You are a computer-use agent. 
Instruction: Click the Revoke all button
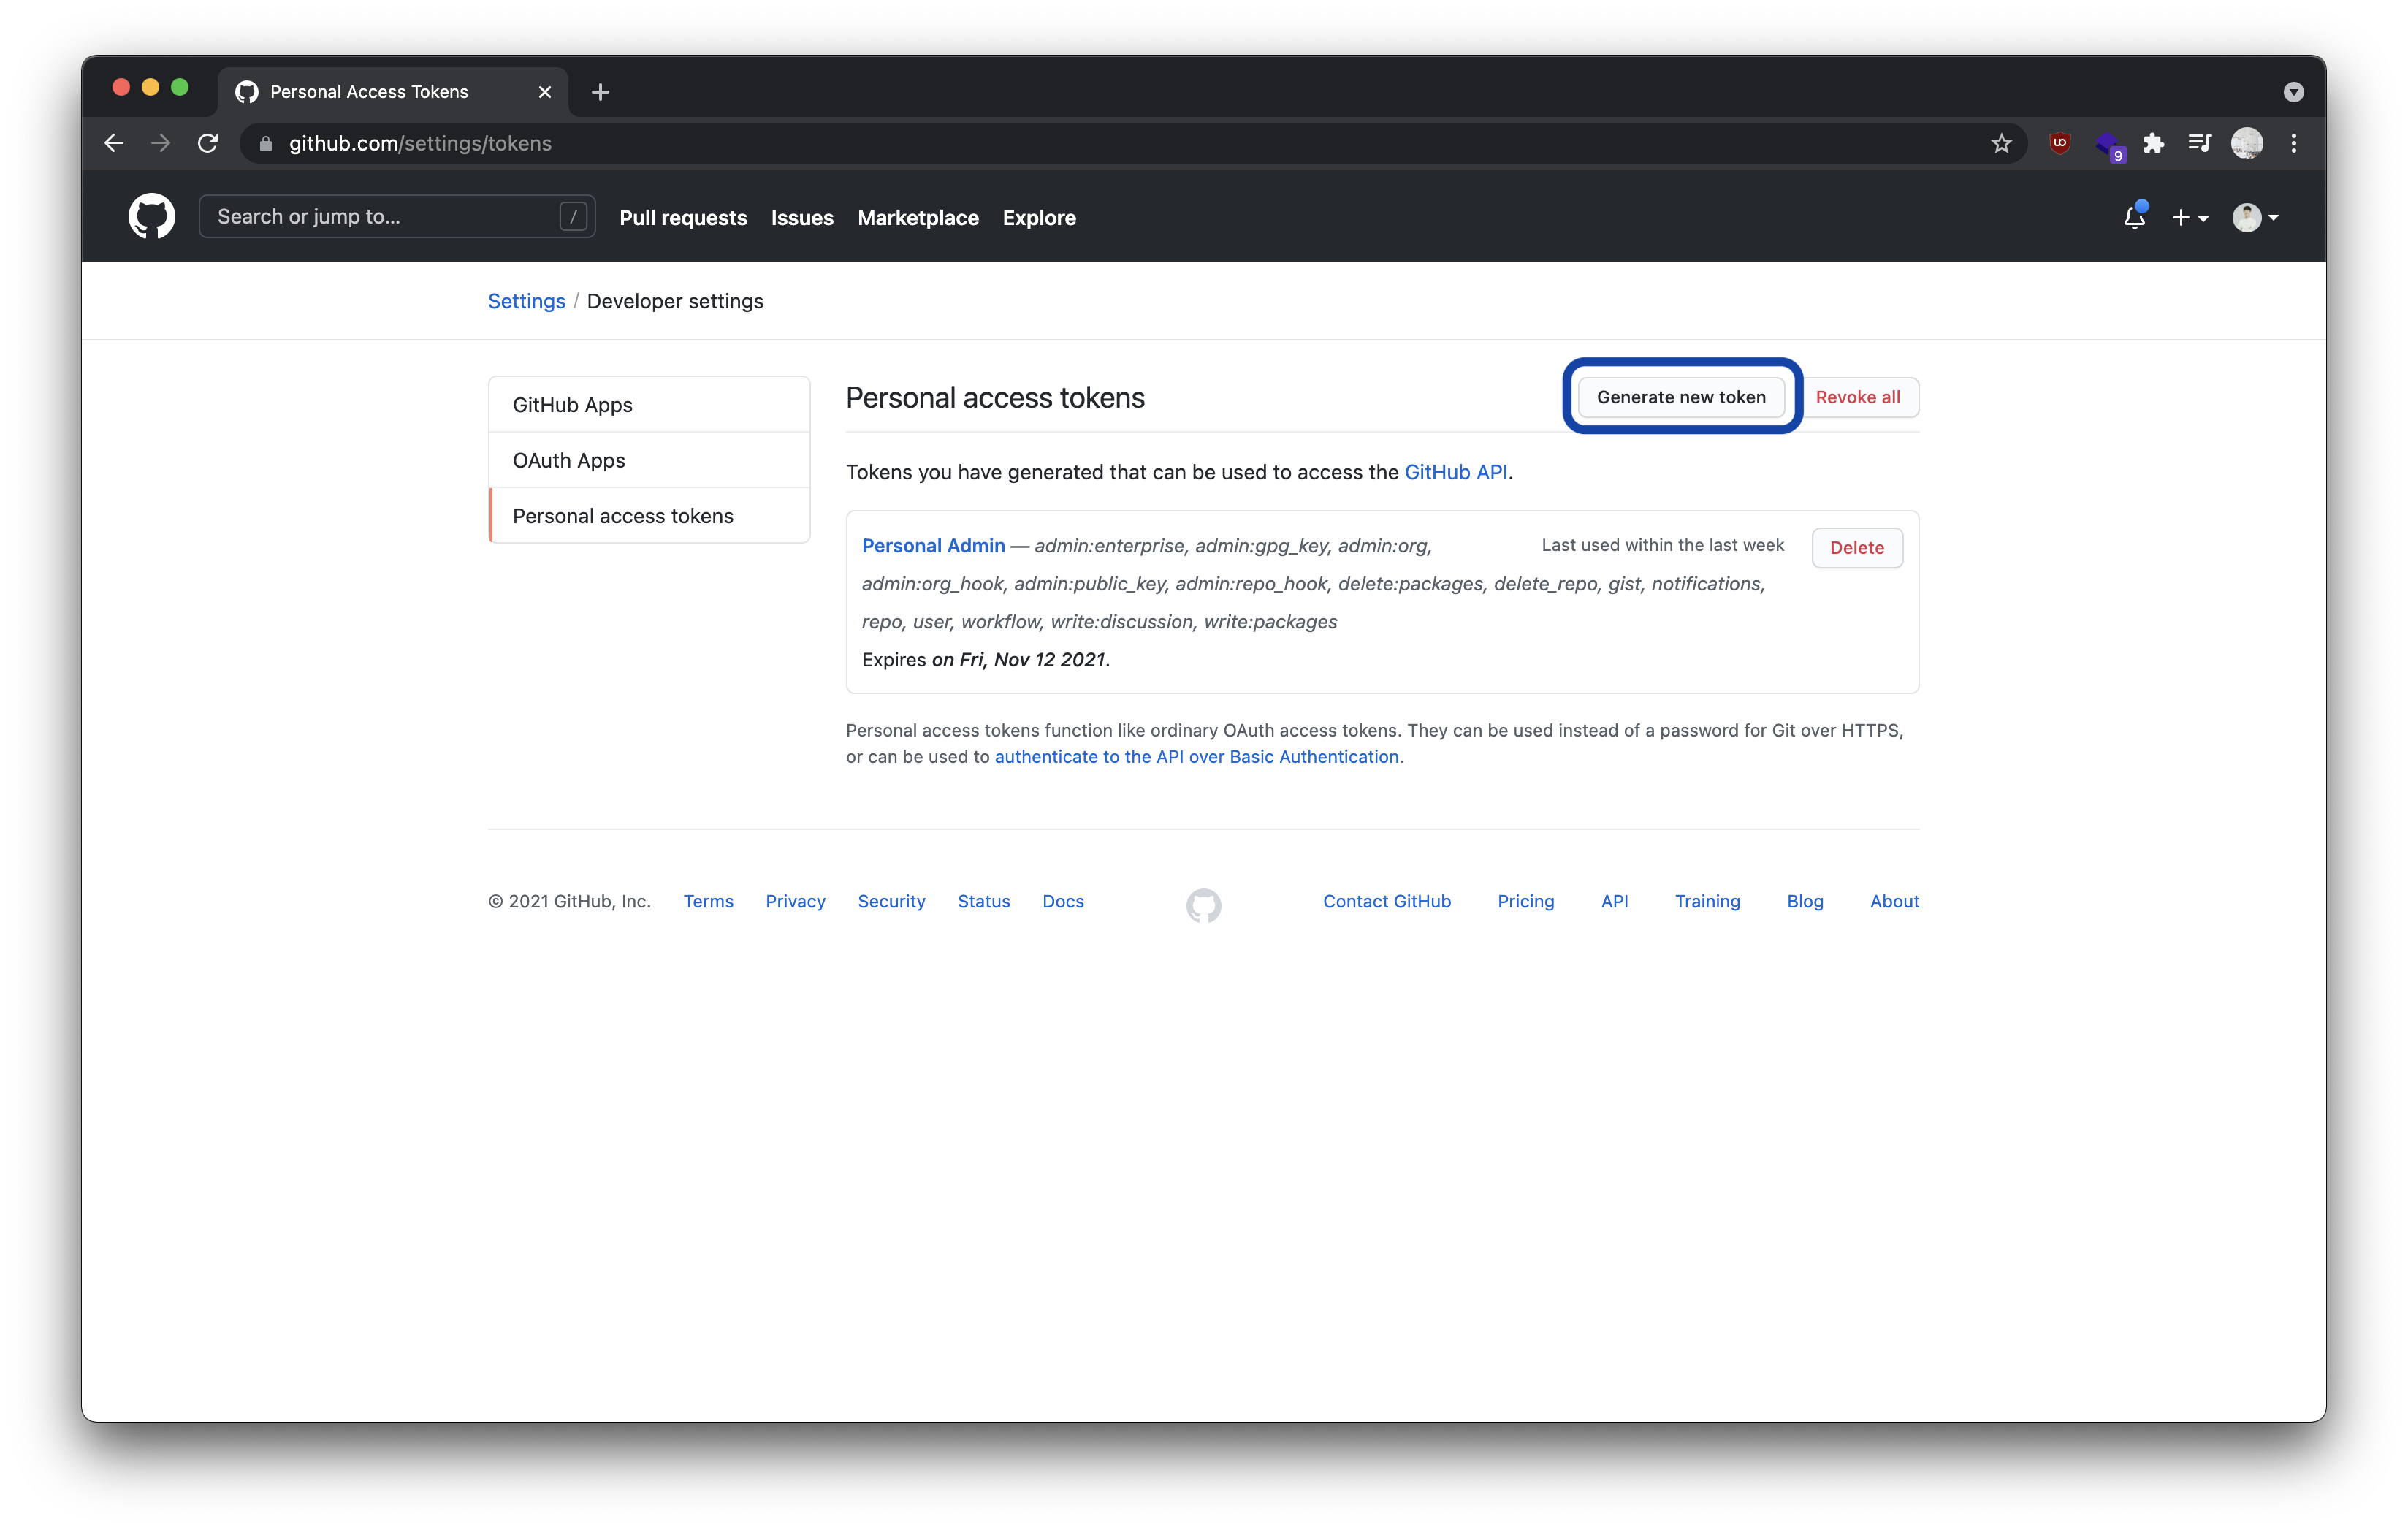[x=1857, y=397]
